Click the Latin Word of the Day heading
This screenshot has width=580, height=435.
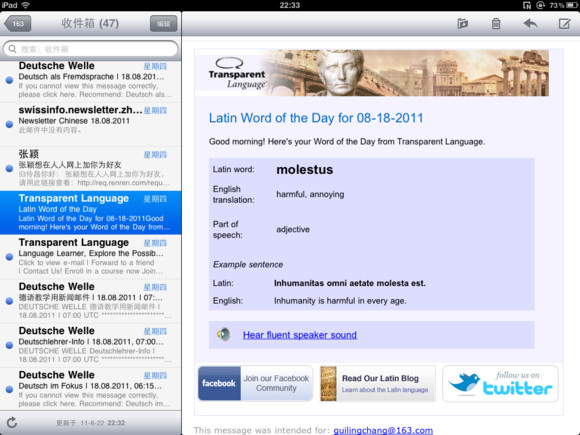tap(316, 118)
